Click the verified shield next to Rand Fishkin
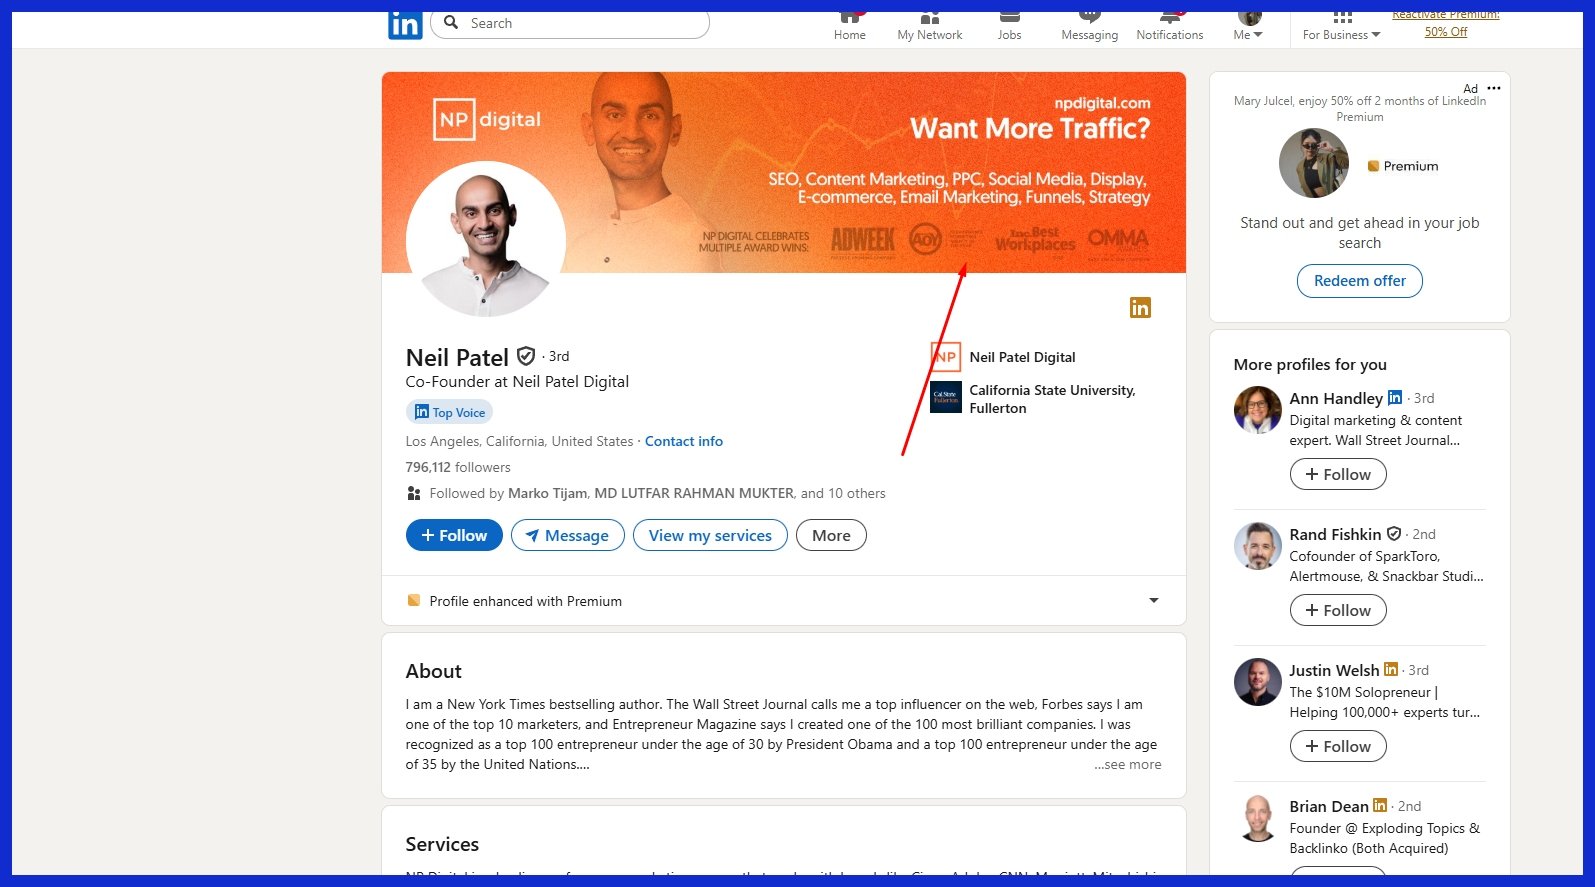Viewport: 1595px width, 887px height. [x=1394, y=533]
